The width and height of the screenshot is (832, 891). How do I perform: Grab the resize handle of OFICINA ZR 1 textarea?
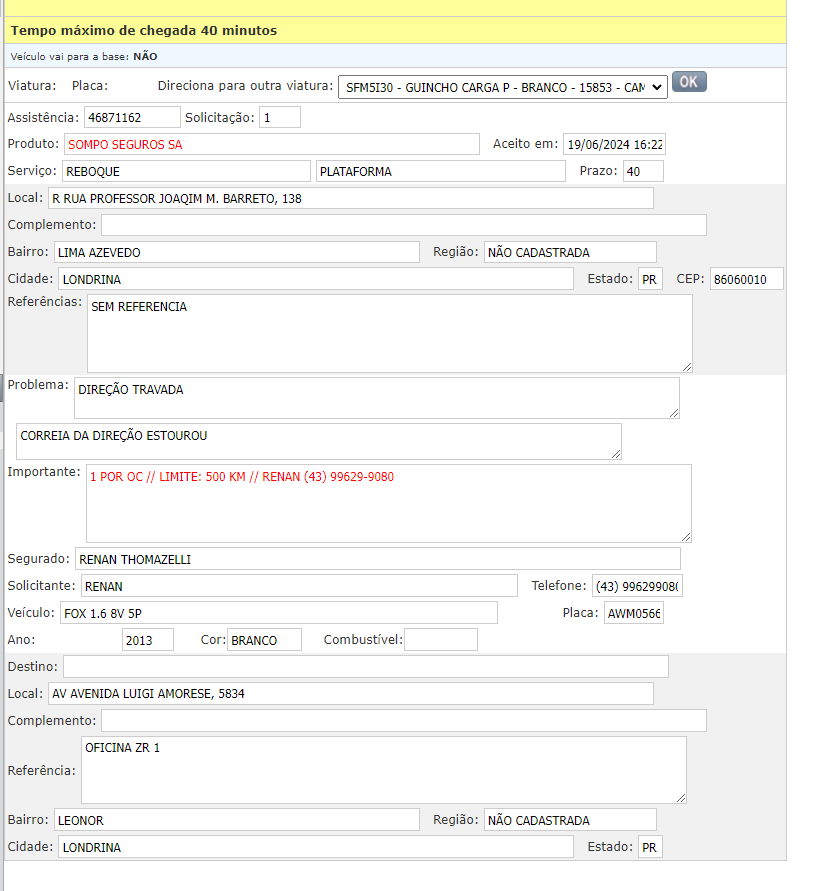(x=681, y=798)
